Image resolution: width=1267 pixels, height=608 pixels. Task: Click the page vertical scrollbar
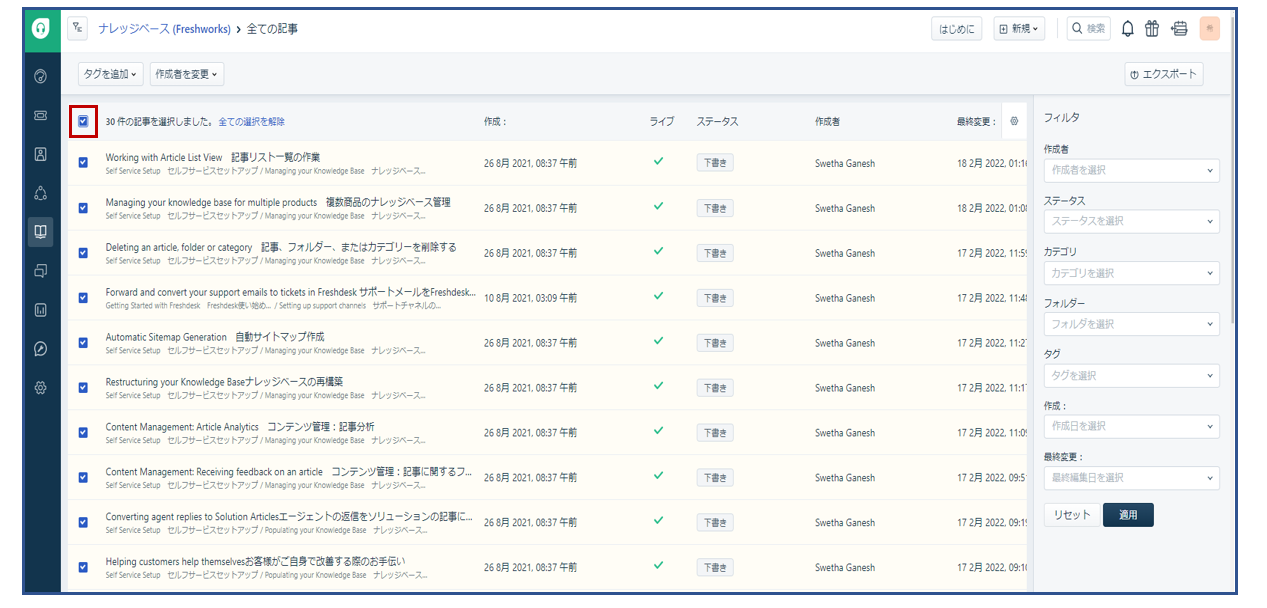[x=1231, y=170]
